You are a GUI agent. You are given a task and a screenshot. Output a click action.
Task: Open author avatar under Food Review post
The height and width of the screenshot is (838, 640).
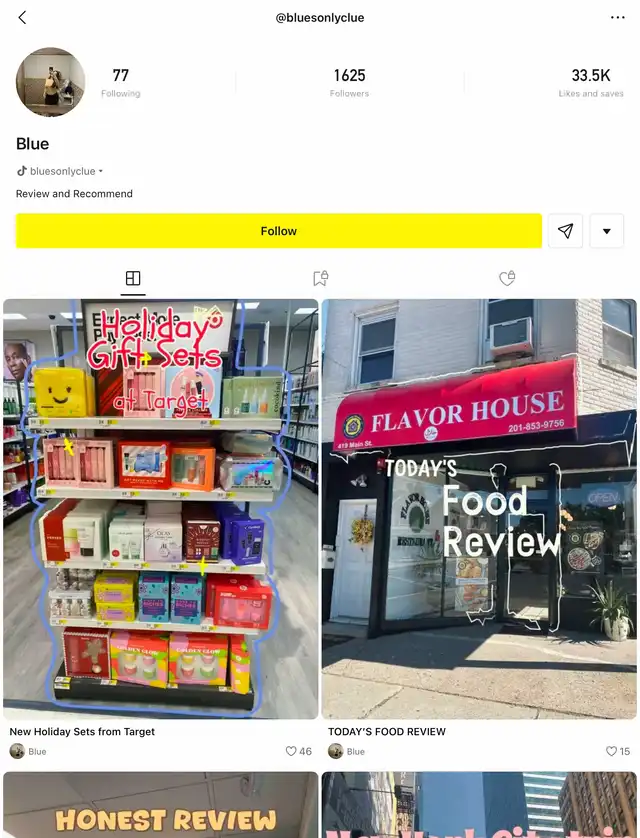pos(335,751)
